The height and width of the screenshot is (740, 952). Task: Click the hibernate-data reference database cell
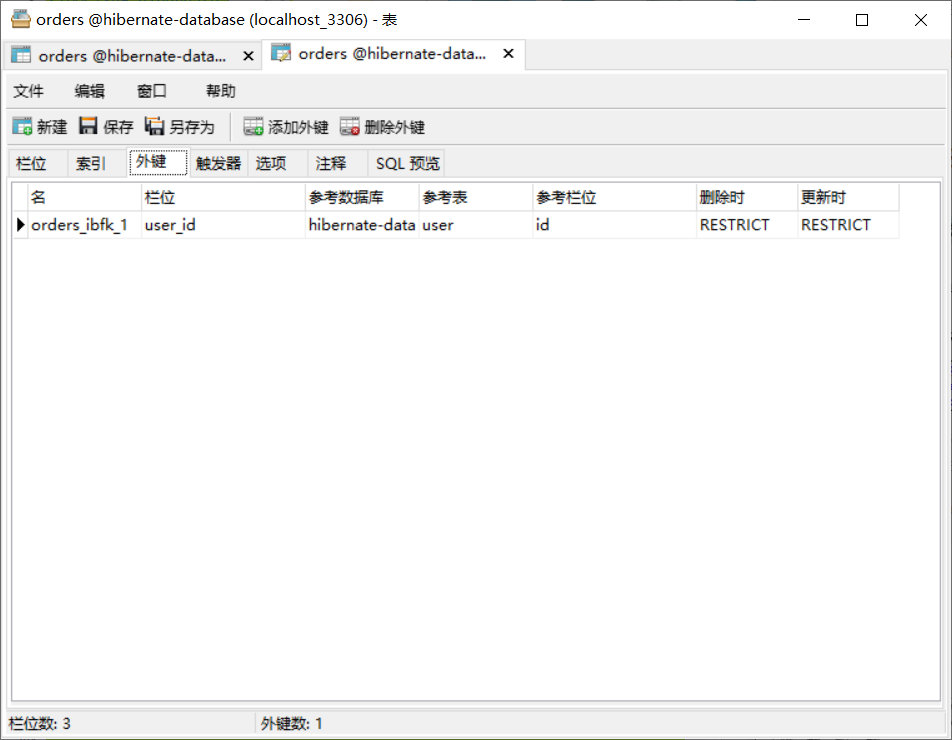(362, 225)
